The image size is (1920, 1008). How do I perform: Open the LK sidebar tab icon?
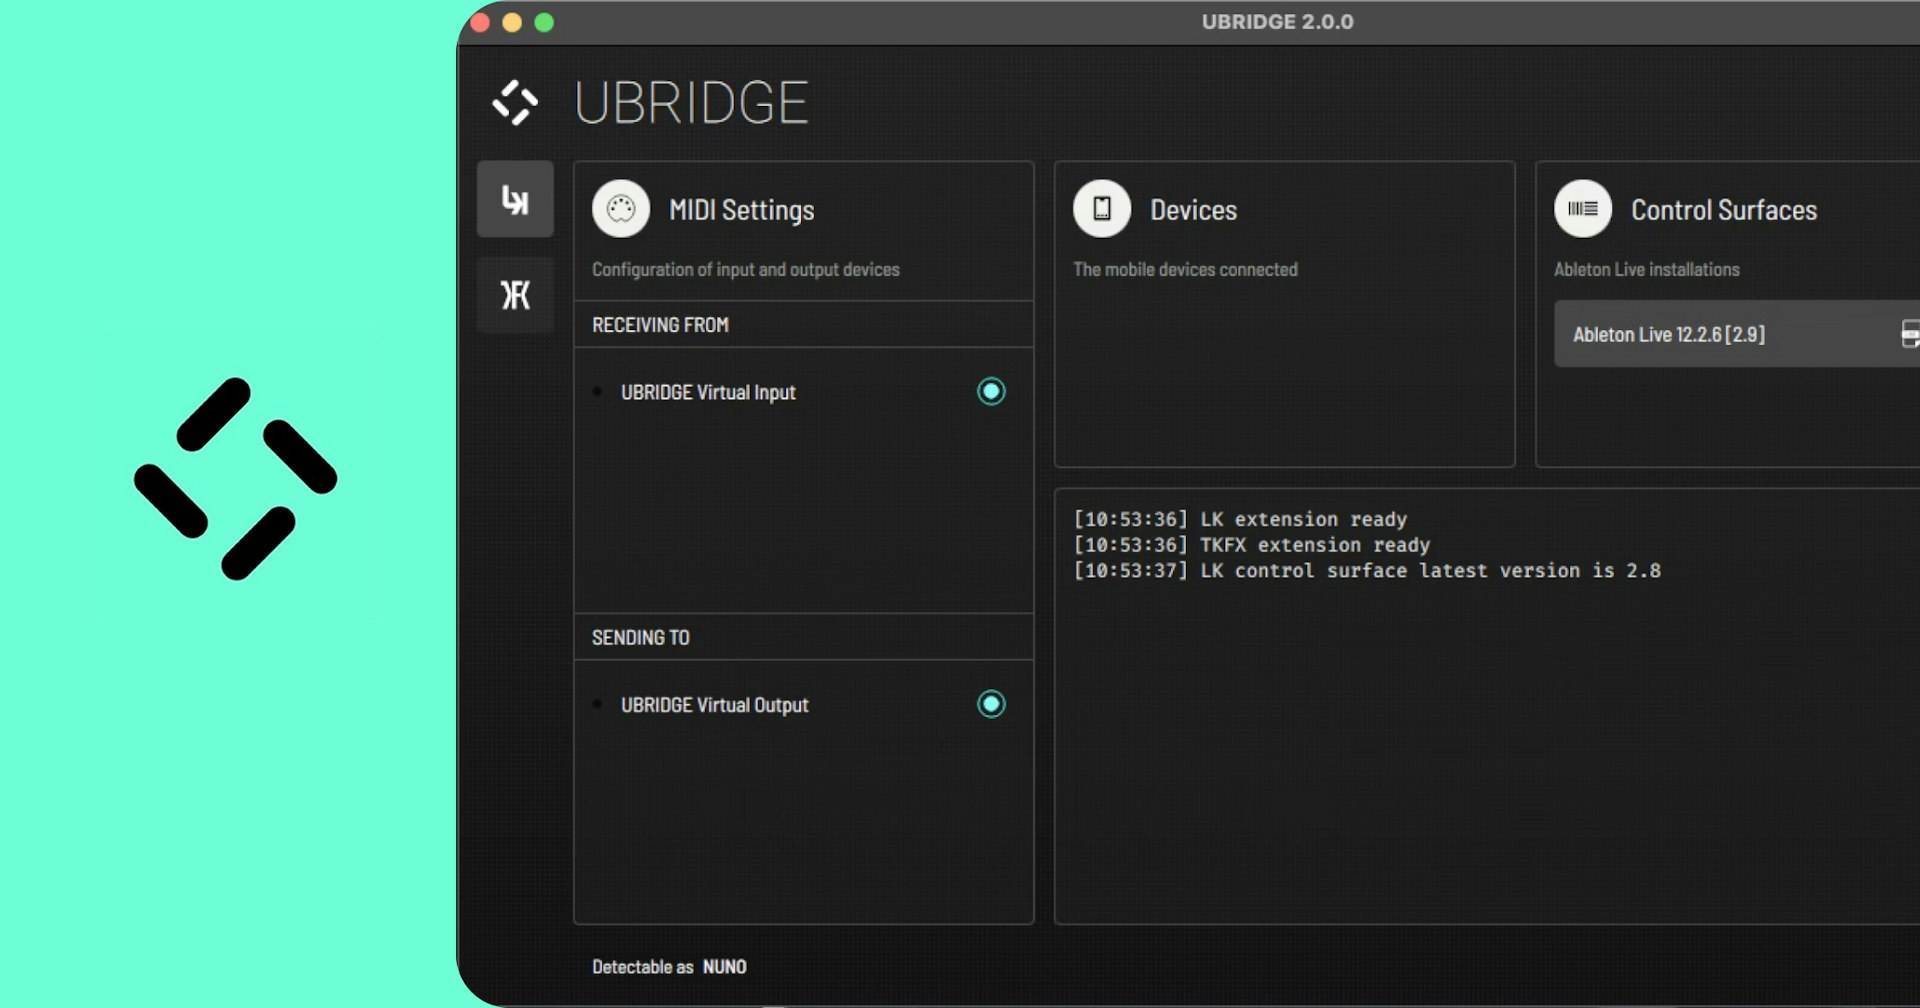click(x=515, y=199)
